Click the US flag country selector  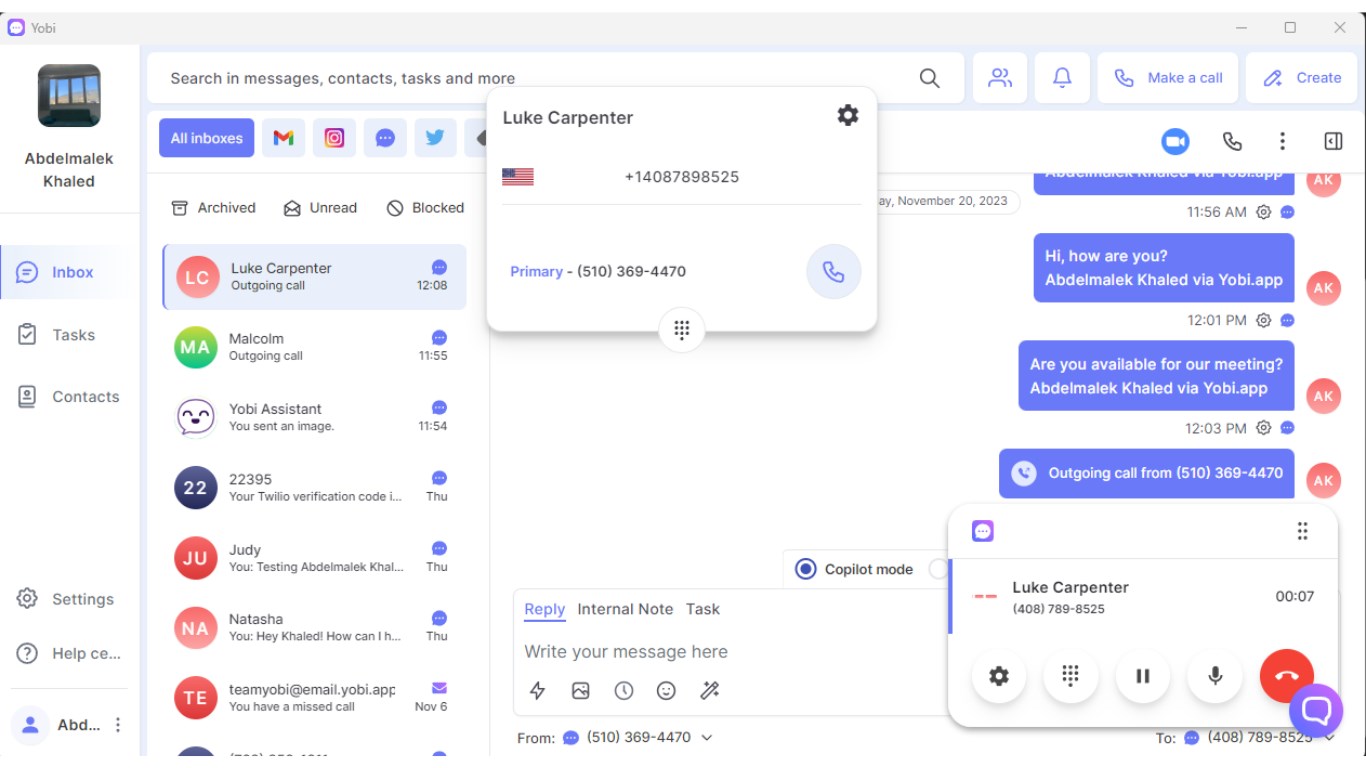point(518,177)
